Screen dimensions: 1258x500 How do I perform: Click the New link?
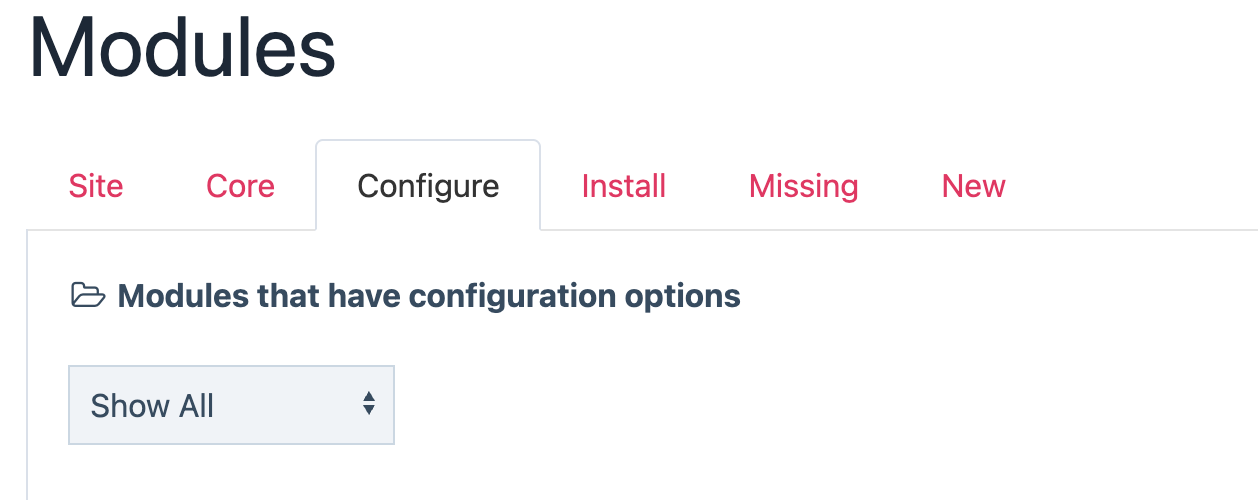973,186
